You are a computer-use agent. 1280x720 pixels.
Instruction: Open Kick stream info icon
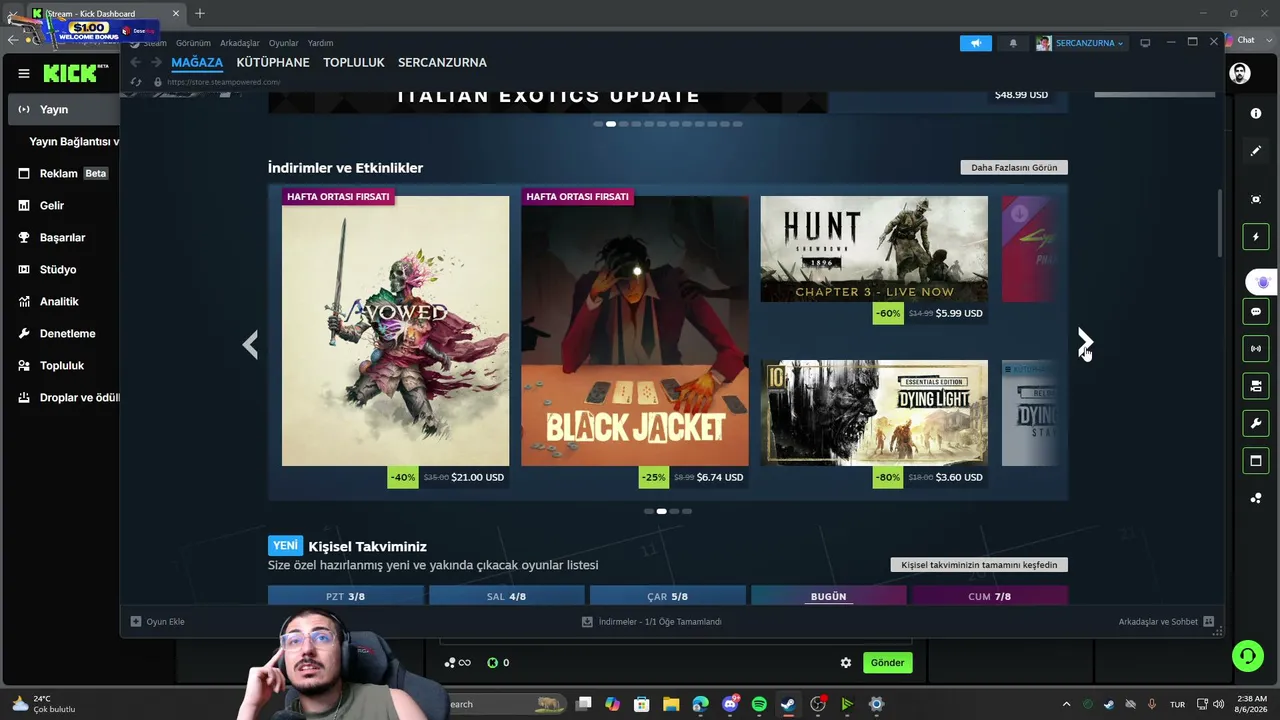click(1256, 114)
